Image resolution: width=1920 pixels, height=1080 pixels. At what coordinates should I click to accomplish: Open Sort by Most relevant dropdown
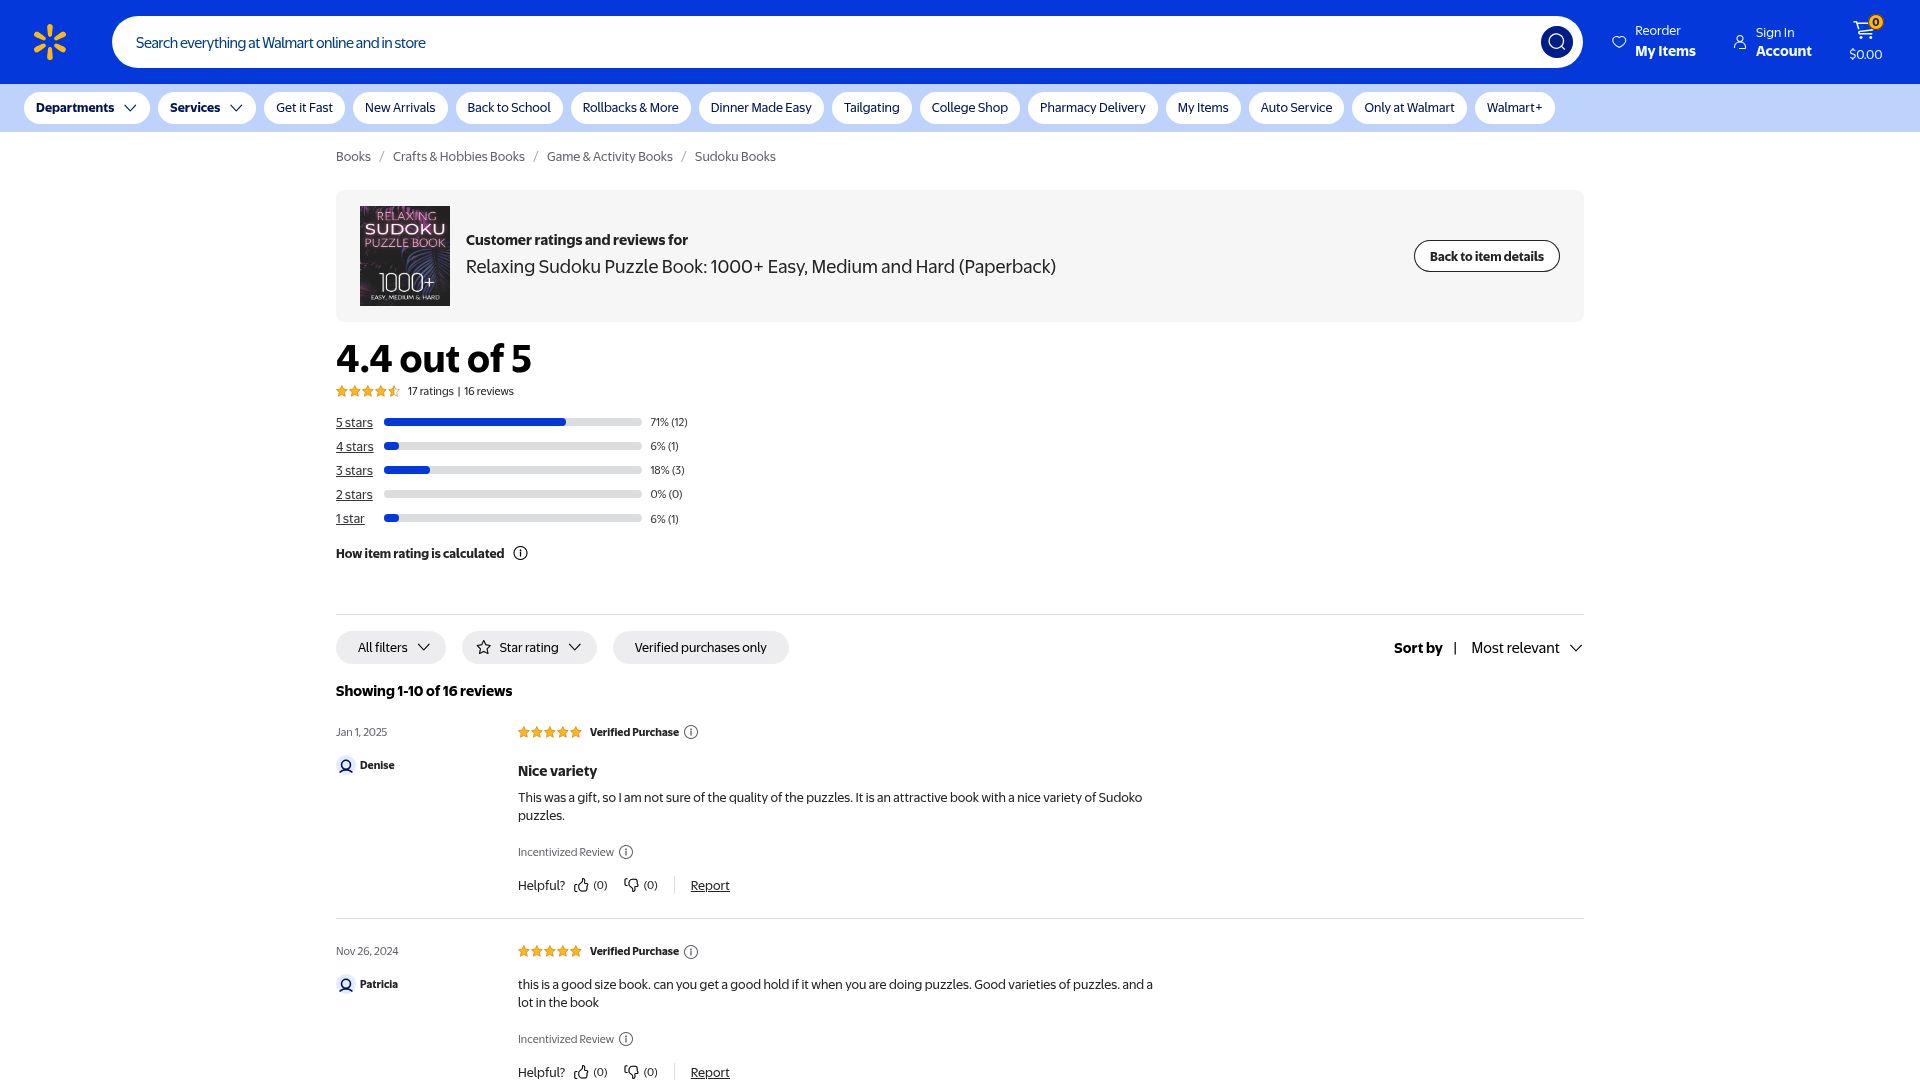1526,648
